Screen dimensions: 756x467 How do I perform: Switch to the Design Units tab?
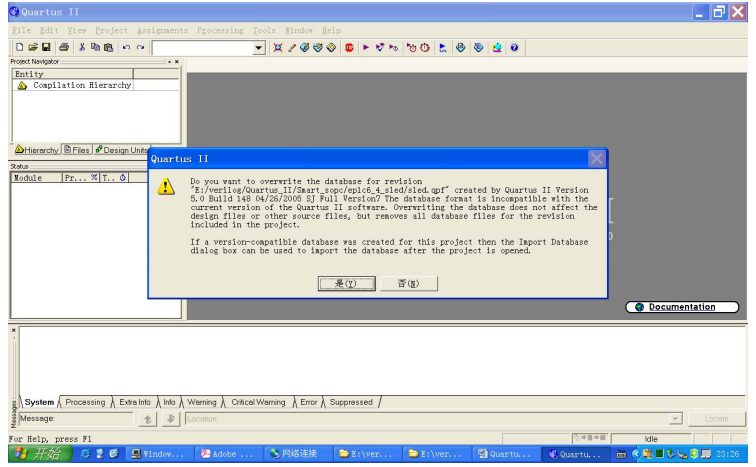tap(122, 150)
